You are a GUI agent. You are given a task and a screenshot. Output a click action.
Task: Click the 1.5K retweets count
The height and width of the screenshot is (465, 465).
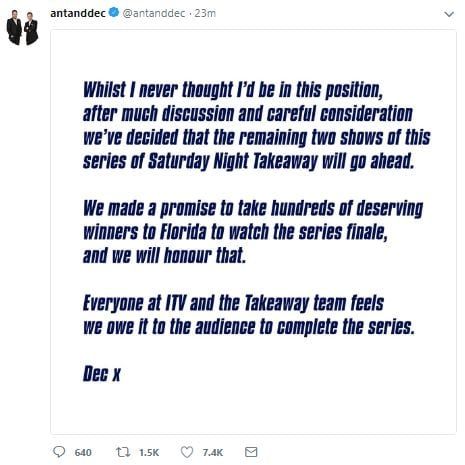point(149,452)
